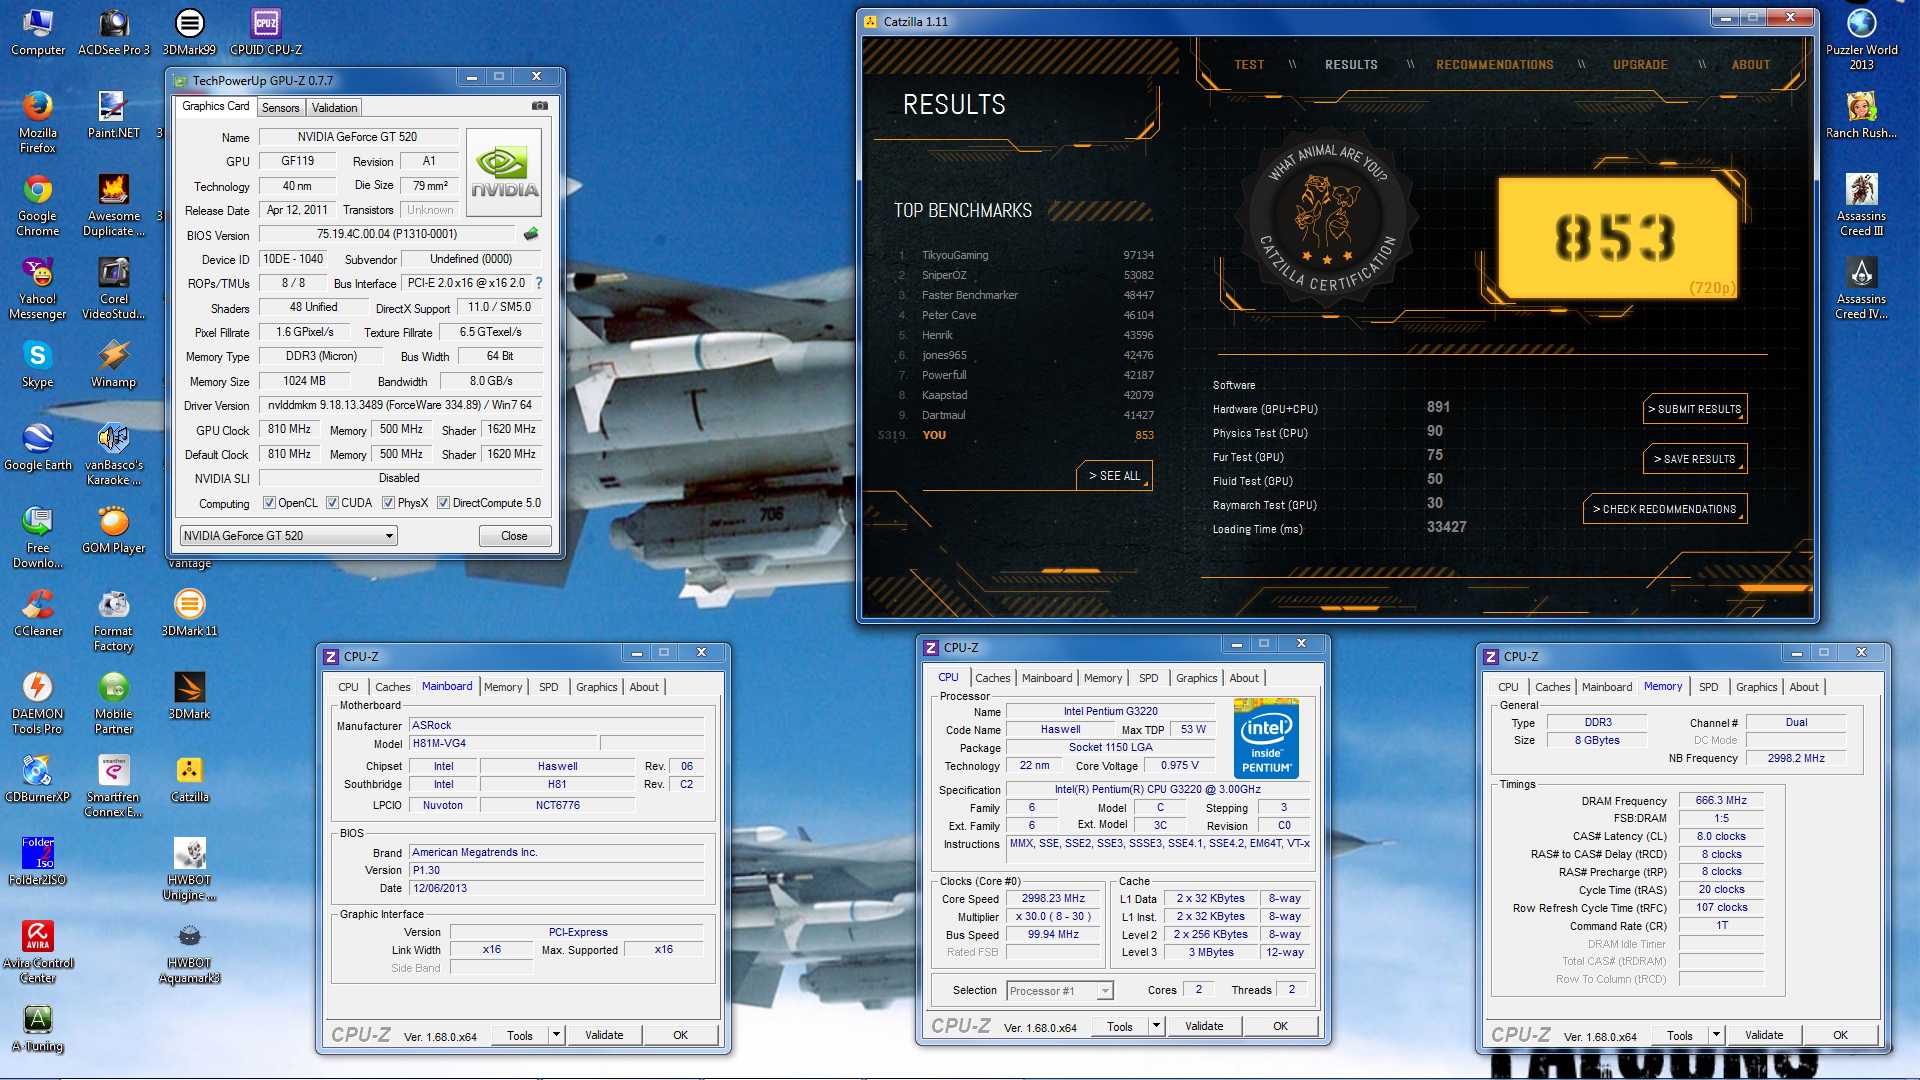Image resolution: width=1920 pixels, height=1080 pixels.
Task: Launch Assassins Creed III shortcut
Action: click(1861, 205)
